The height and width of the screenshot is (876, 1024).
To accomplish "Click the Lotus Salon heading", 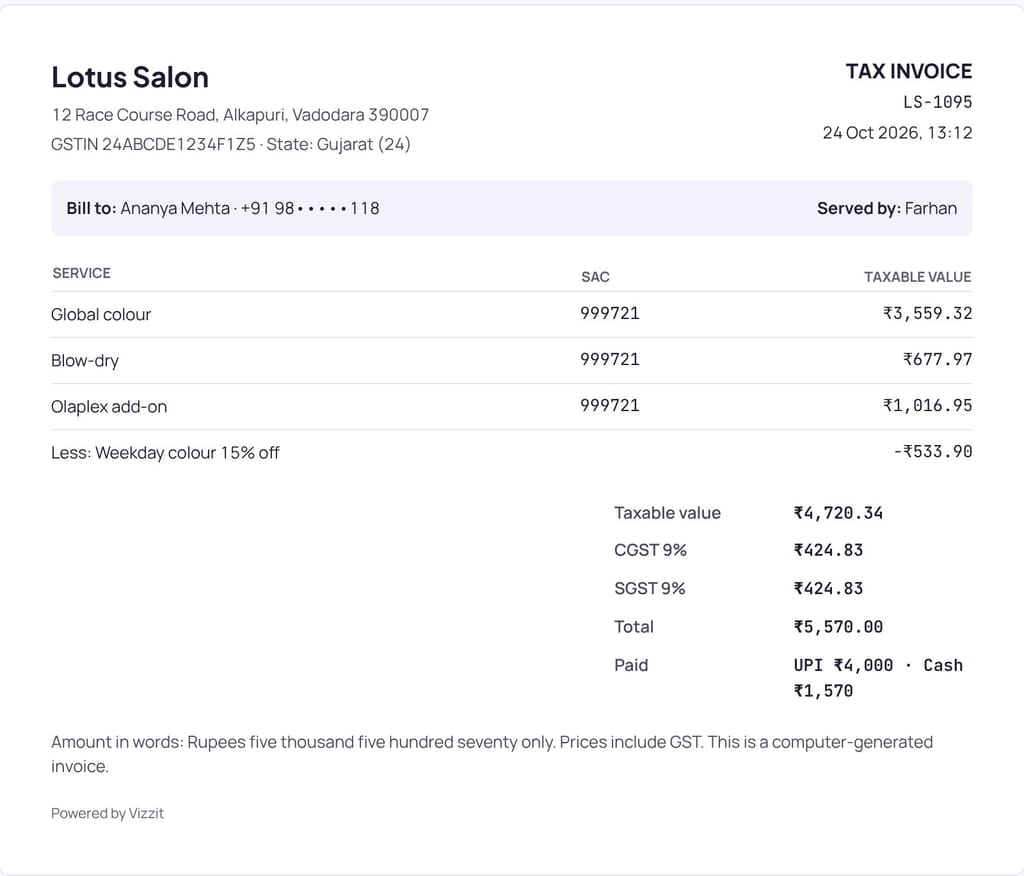I will click(130, 77).
